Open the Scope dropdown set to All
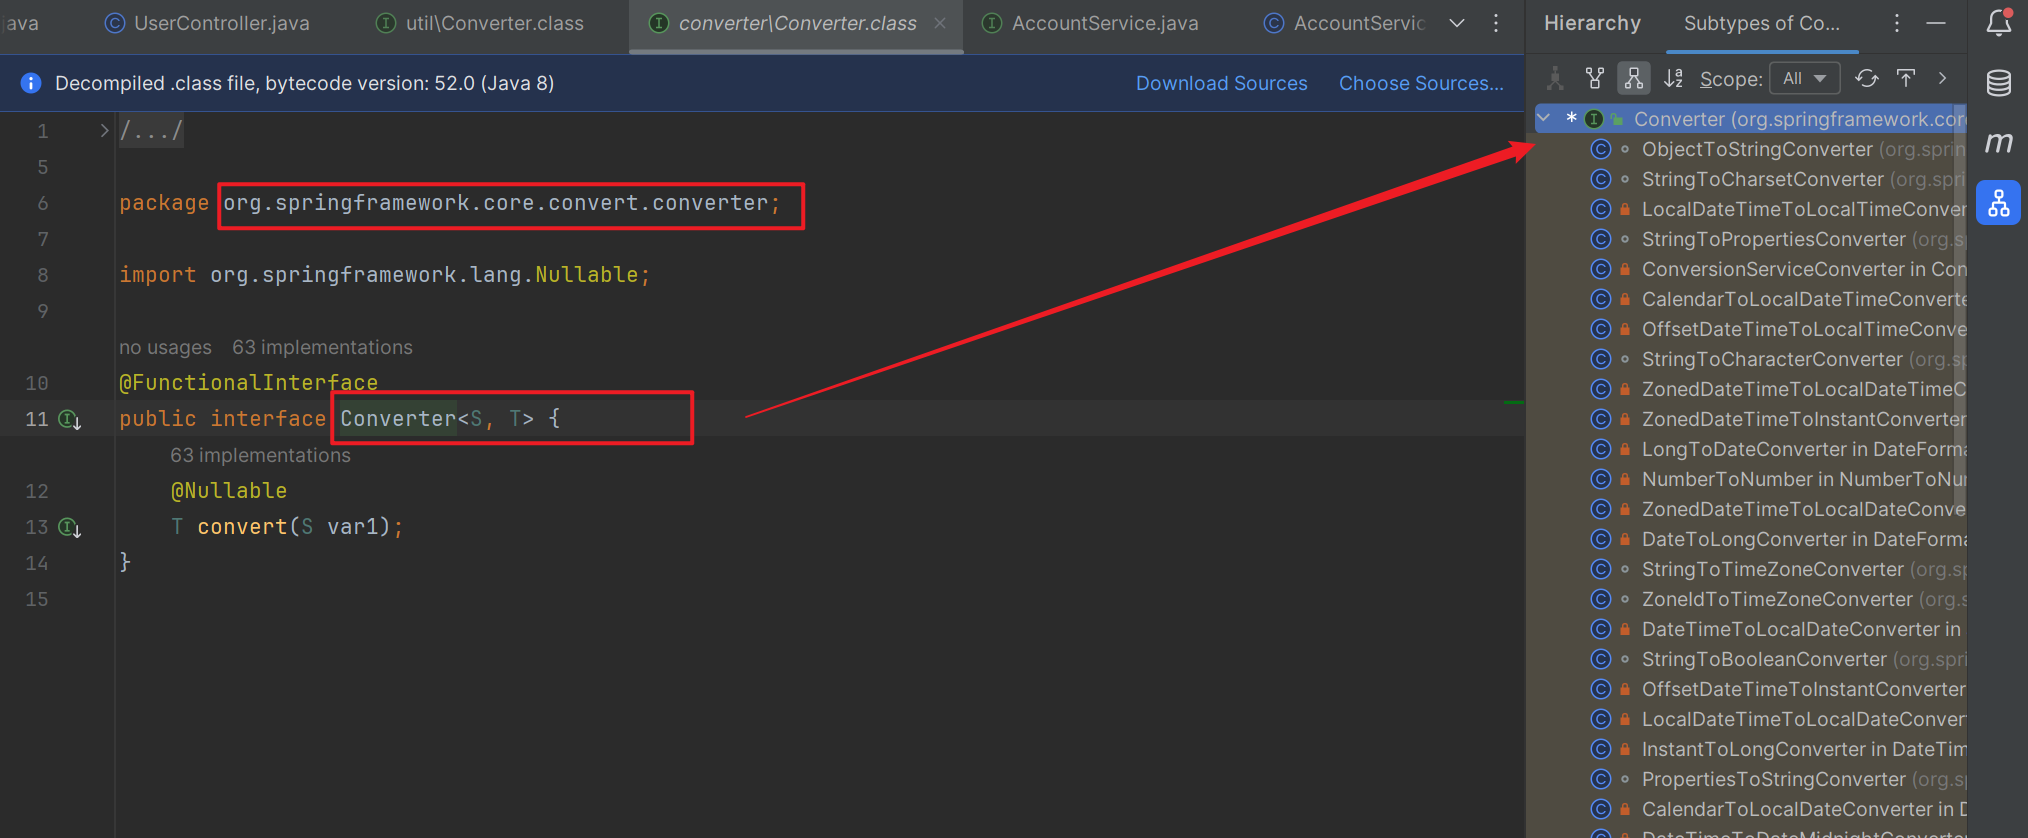Image resolution: width=2028 pixels, height=838 pixels. (x=1805, y=78)
